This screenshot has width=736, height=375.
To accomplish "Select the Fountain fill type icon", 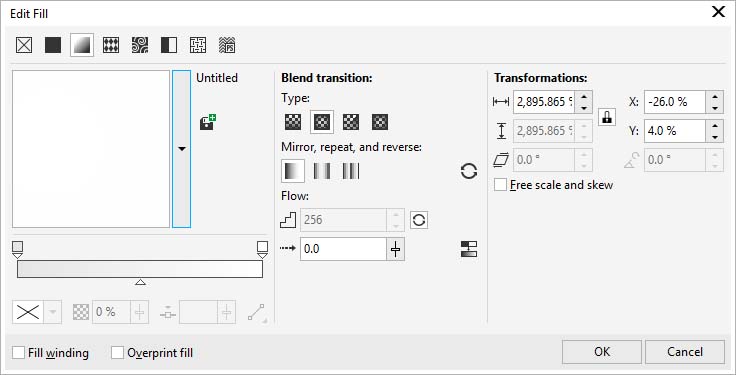I will click(82, 45).
